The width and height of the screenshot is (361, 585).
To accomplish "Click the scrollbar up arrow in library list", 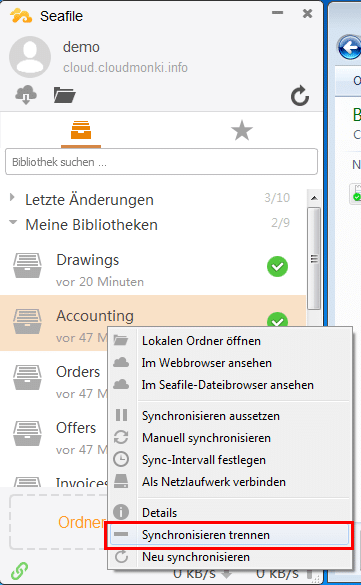I will (314, 198).
